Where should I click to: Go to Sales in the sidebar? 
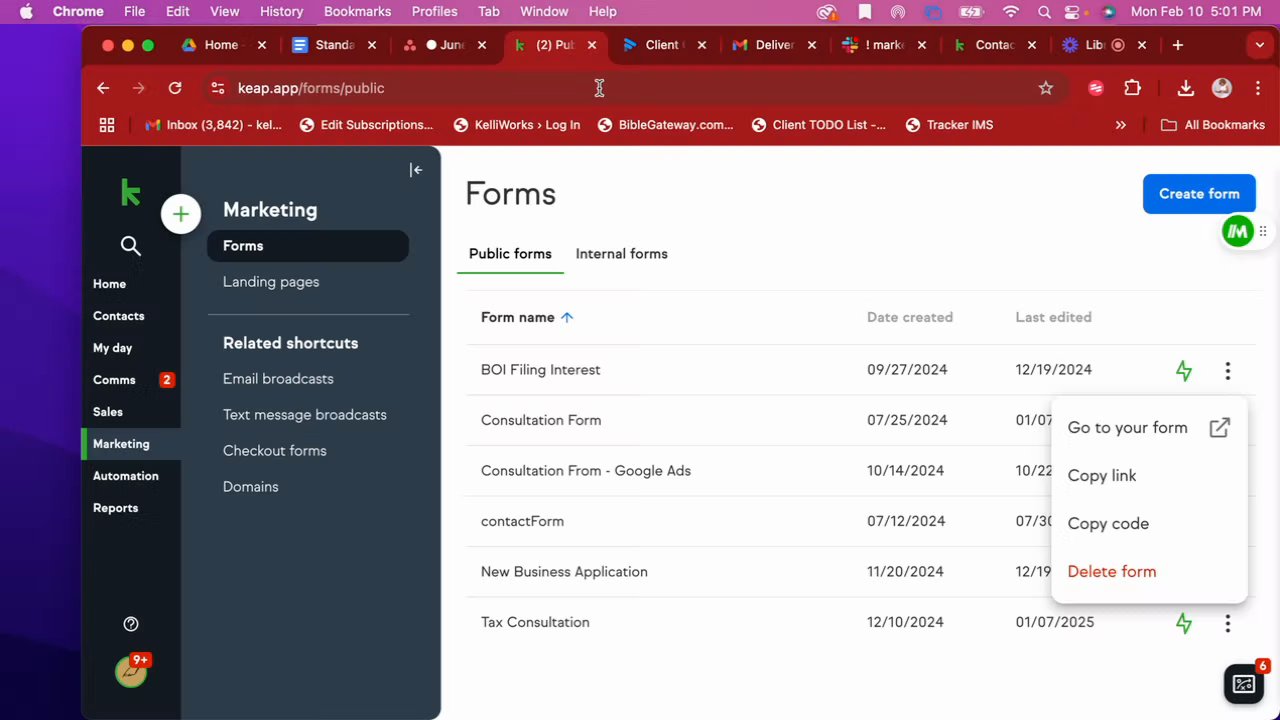click(108, 412)
